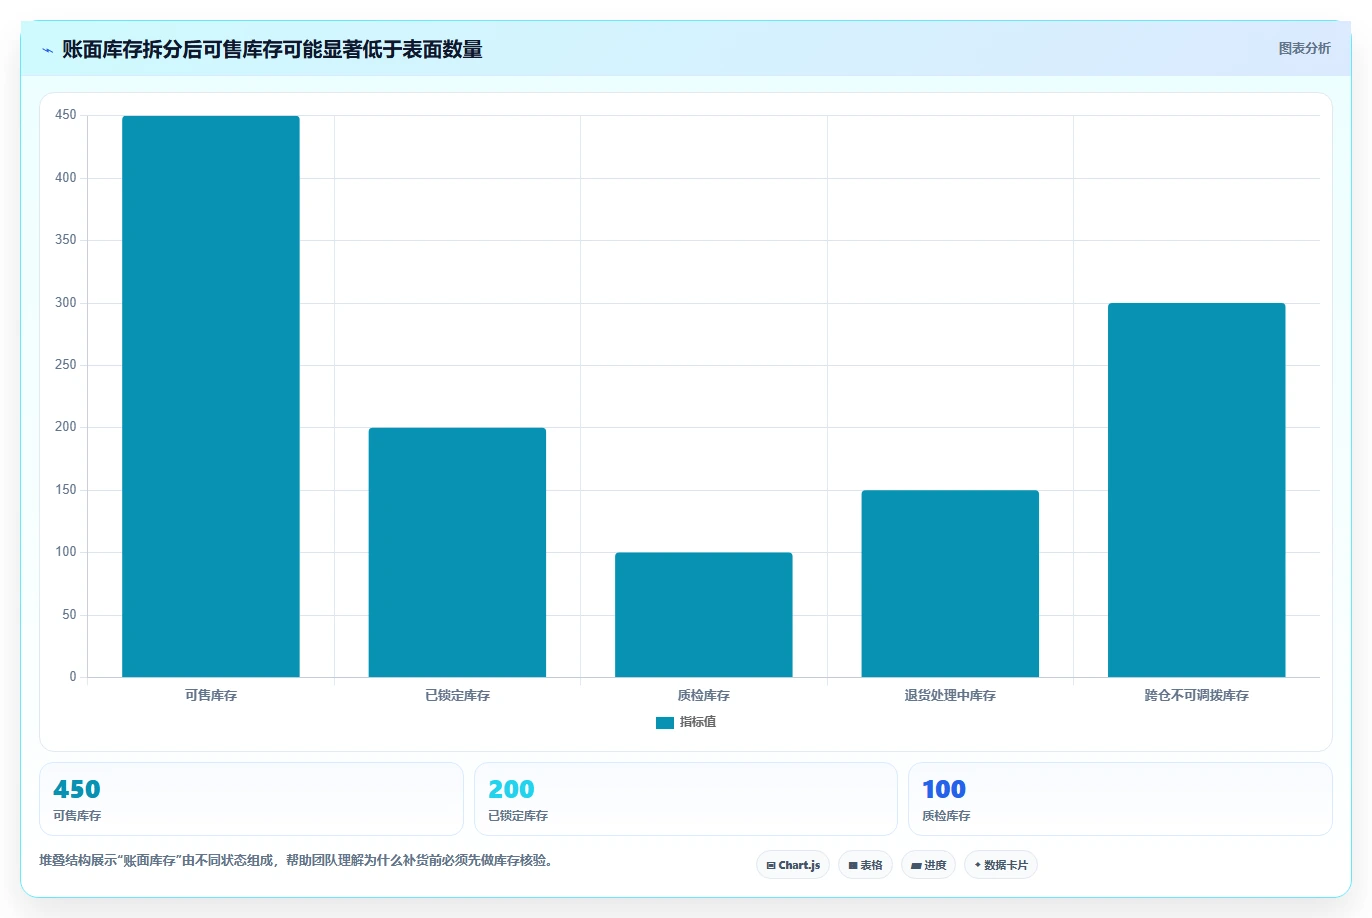Click the 进度 tag chip
Image resolution: width=1372 pixels, height=918 pixels.
(x=929, y=865)
